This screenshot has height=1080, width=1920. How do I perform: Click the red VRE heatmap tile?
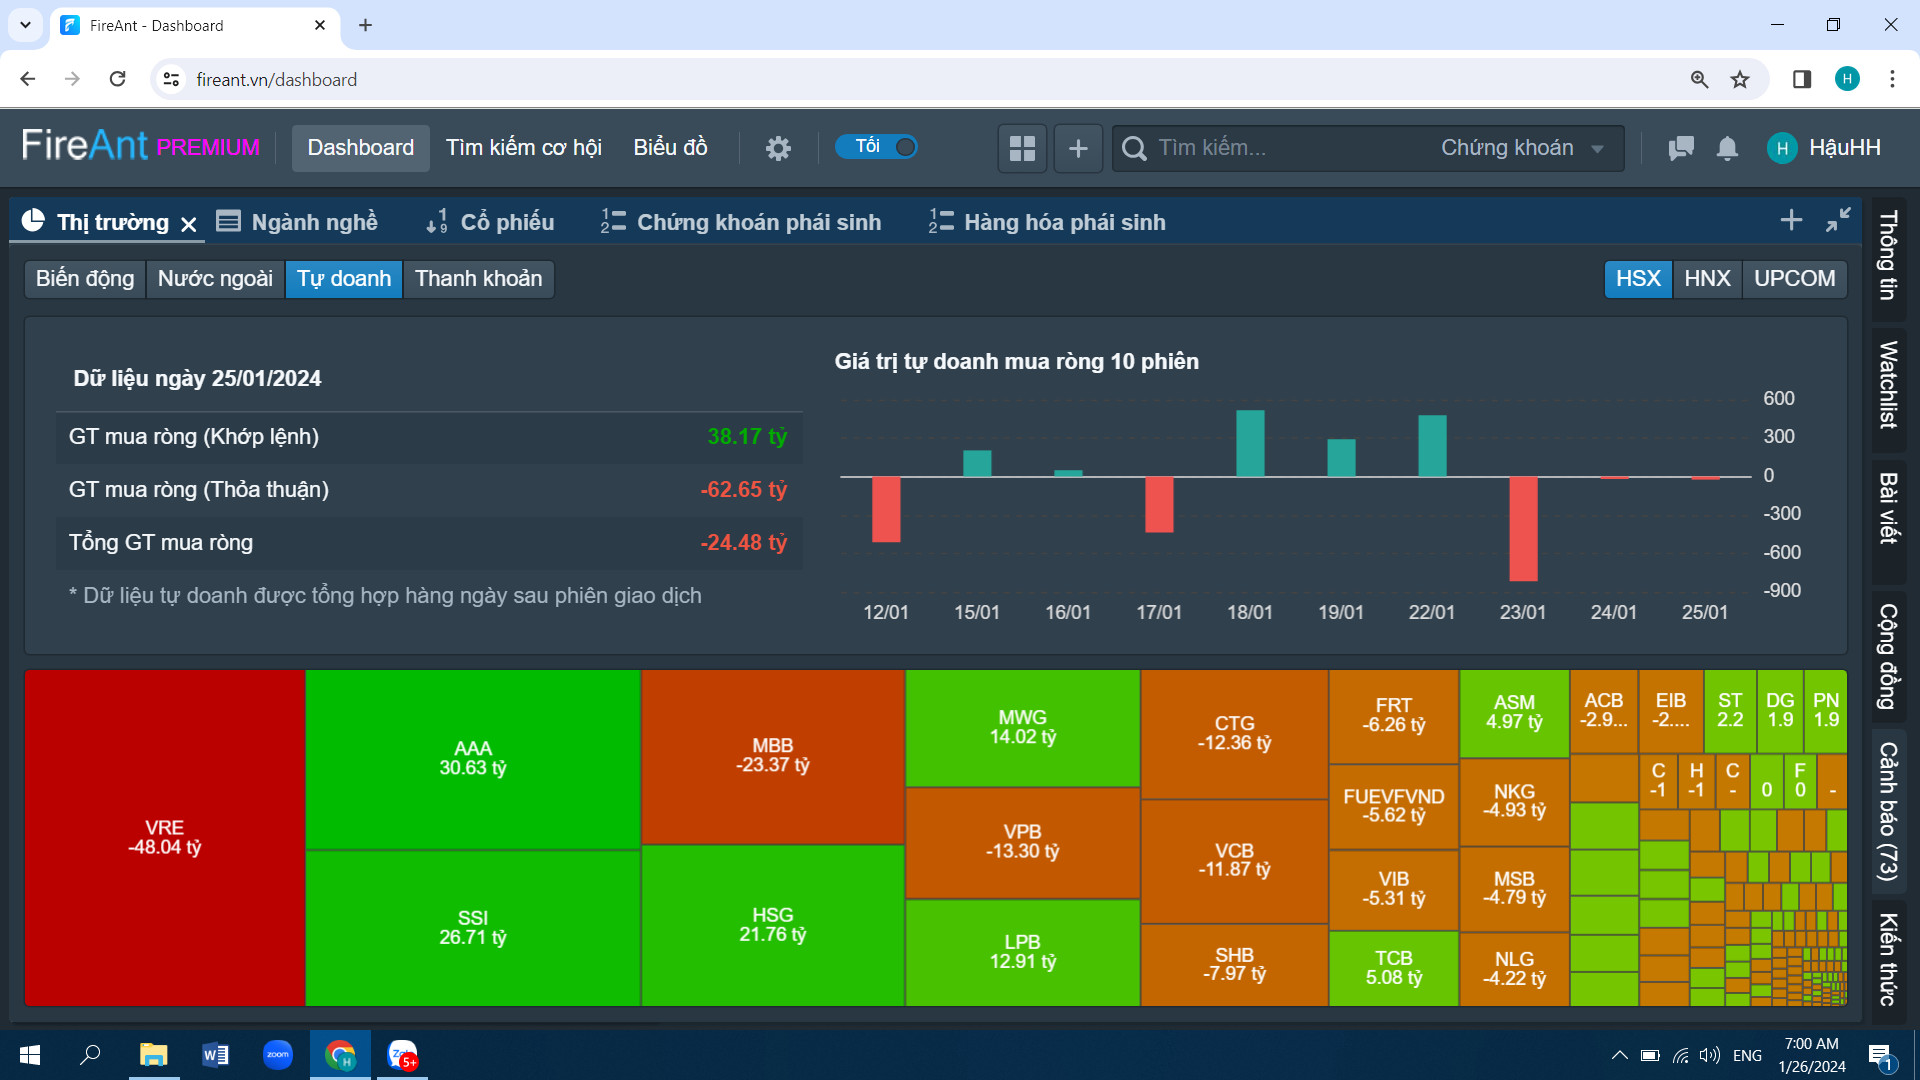point(165,837)
